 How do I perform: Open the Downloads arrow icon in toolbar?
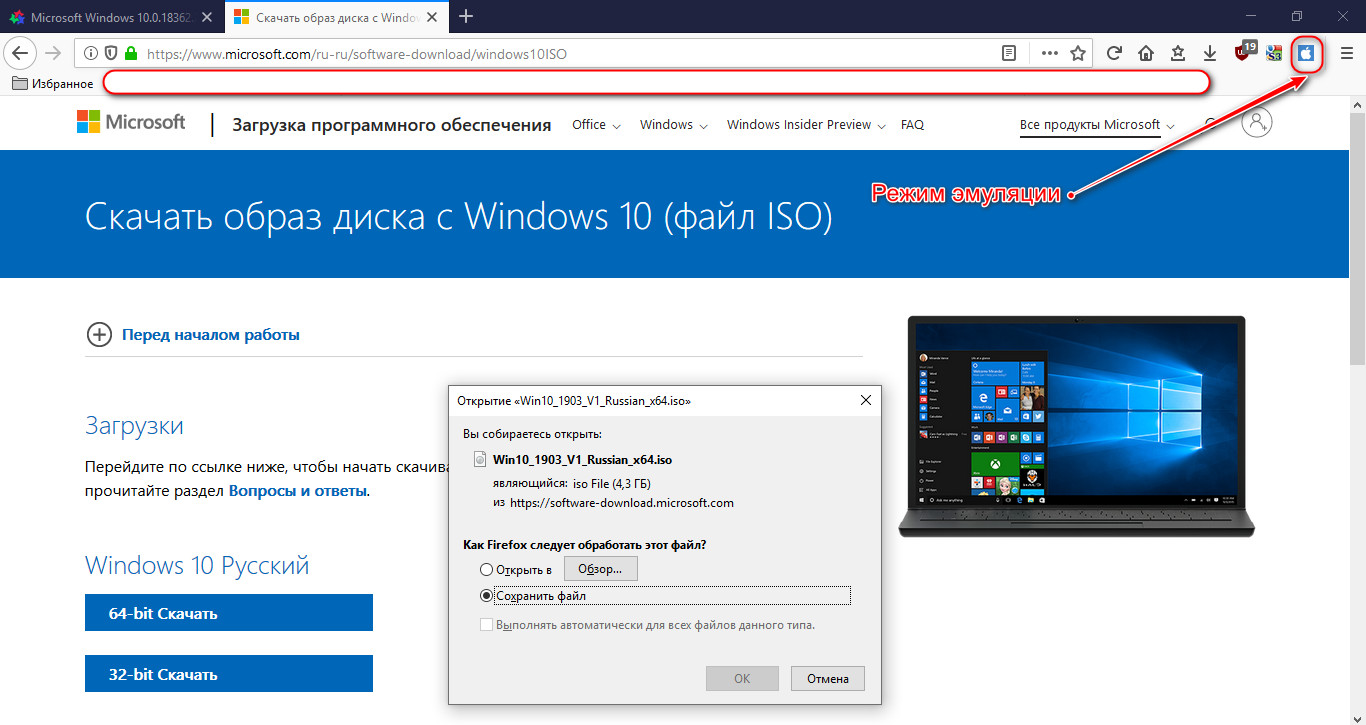coord(1209,54)
